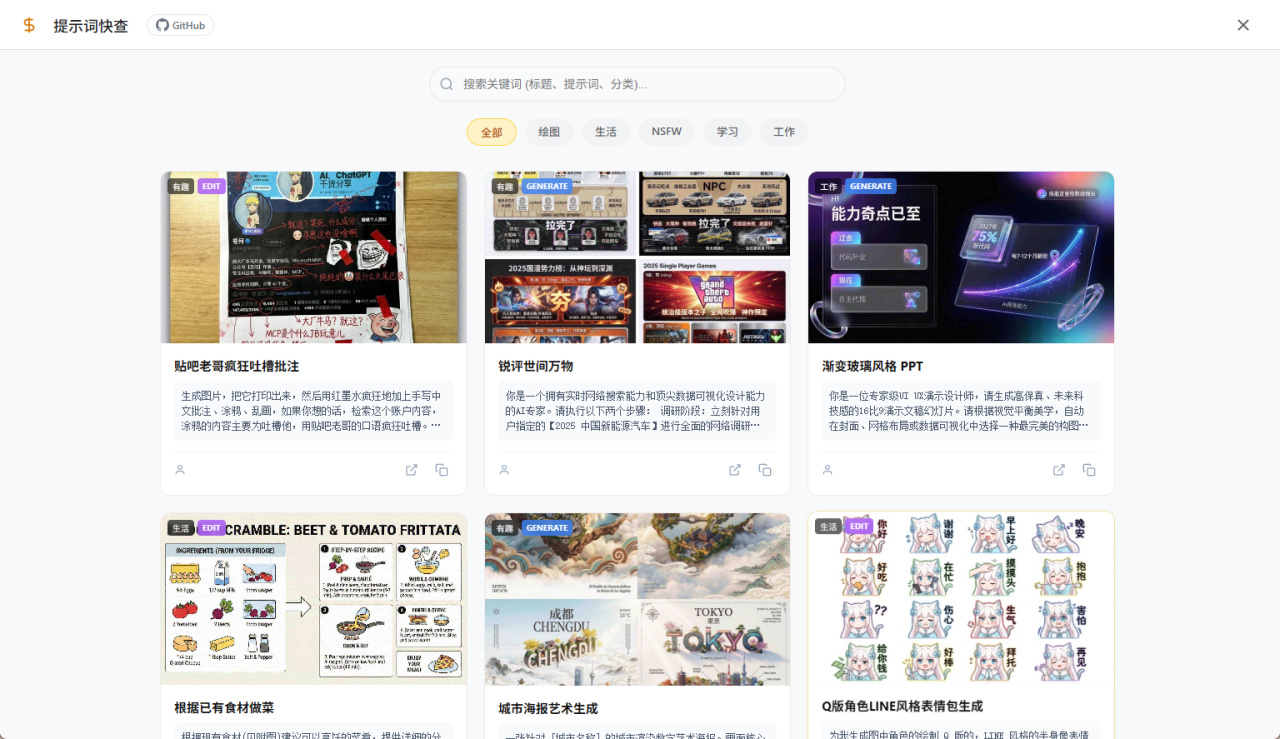
Task: Click the author icon on 锐评世间万物
Action: click(x=504, y=470)
